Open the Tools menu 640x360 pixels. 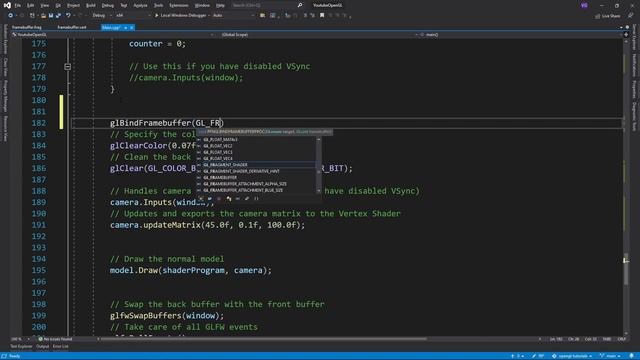pos(158,5)
